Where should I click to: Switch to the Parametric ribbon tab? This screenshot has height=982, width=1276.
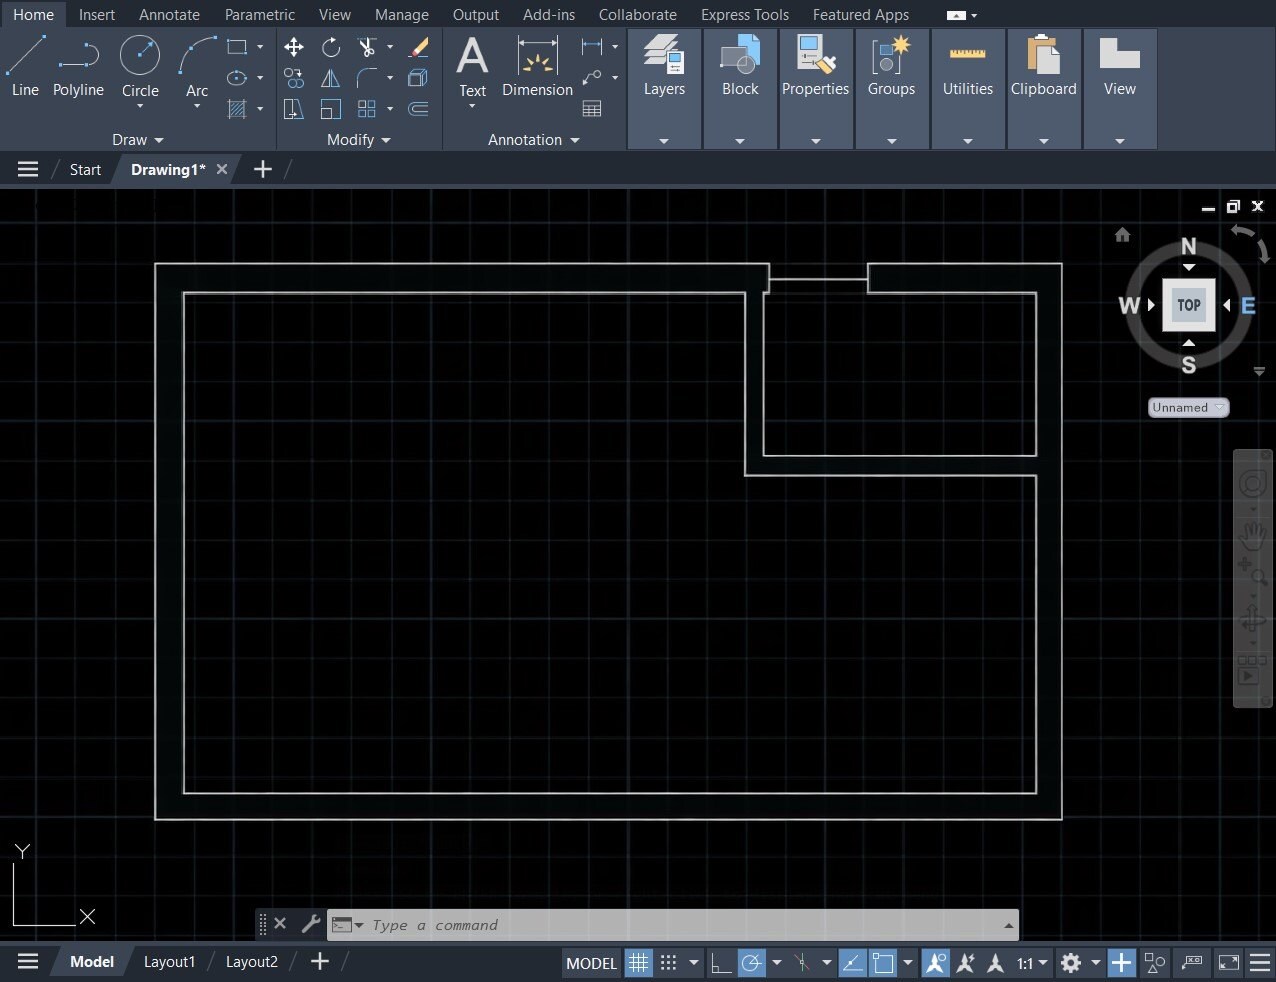tap(259, 14)
